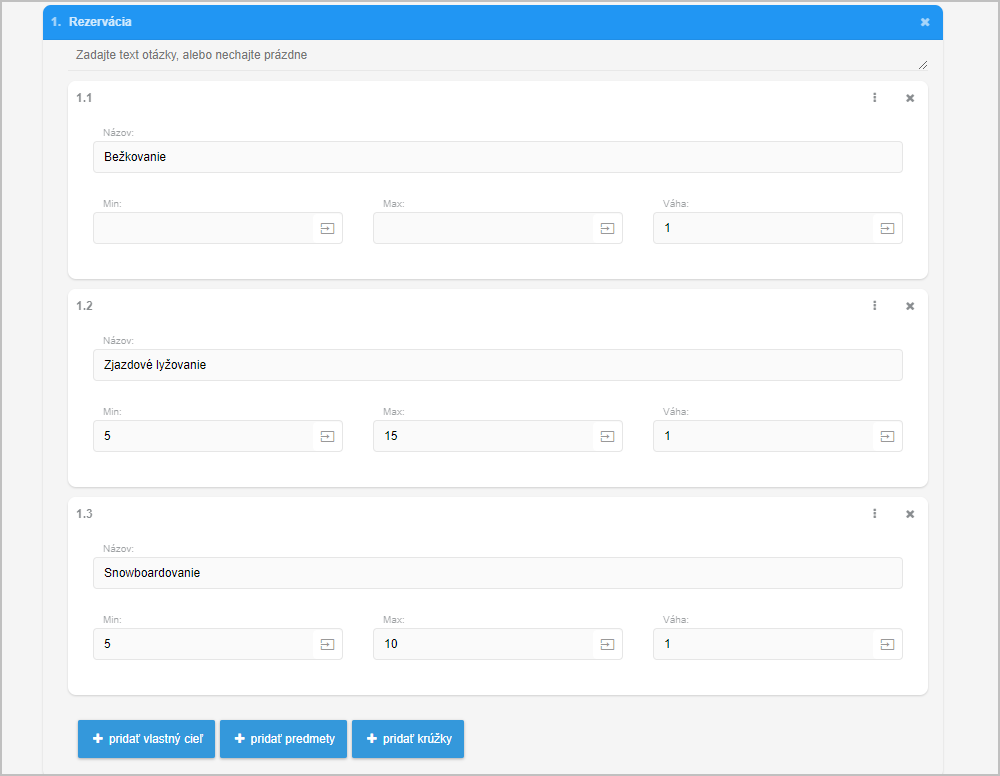This screenshot has height=776, width=1000.
Task: Click the 1.1 item number label
Action: (84, 98)
